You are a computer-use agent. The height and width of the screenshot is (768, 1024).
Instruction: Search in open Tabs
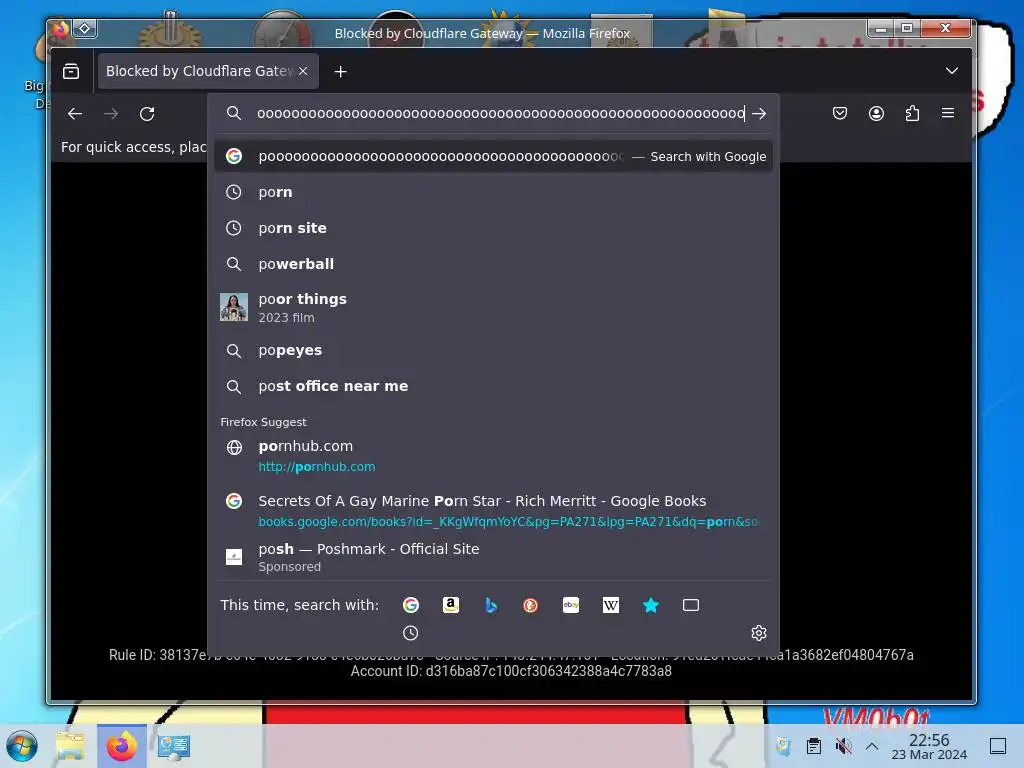[x=691, y=605]
